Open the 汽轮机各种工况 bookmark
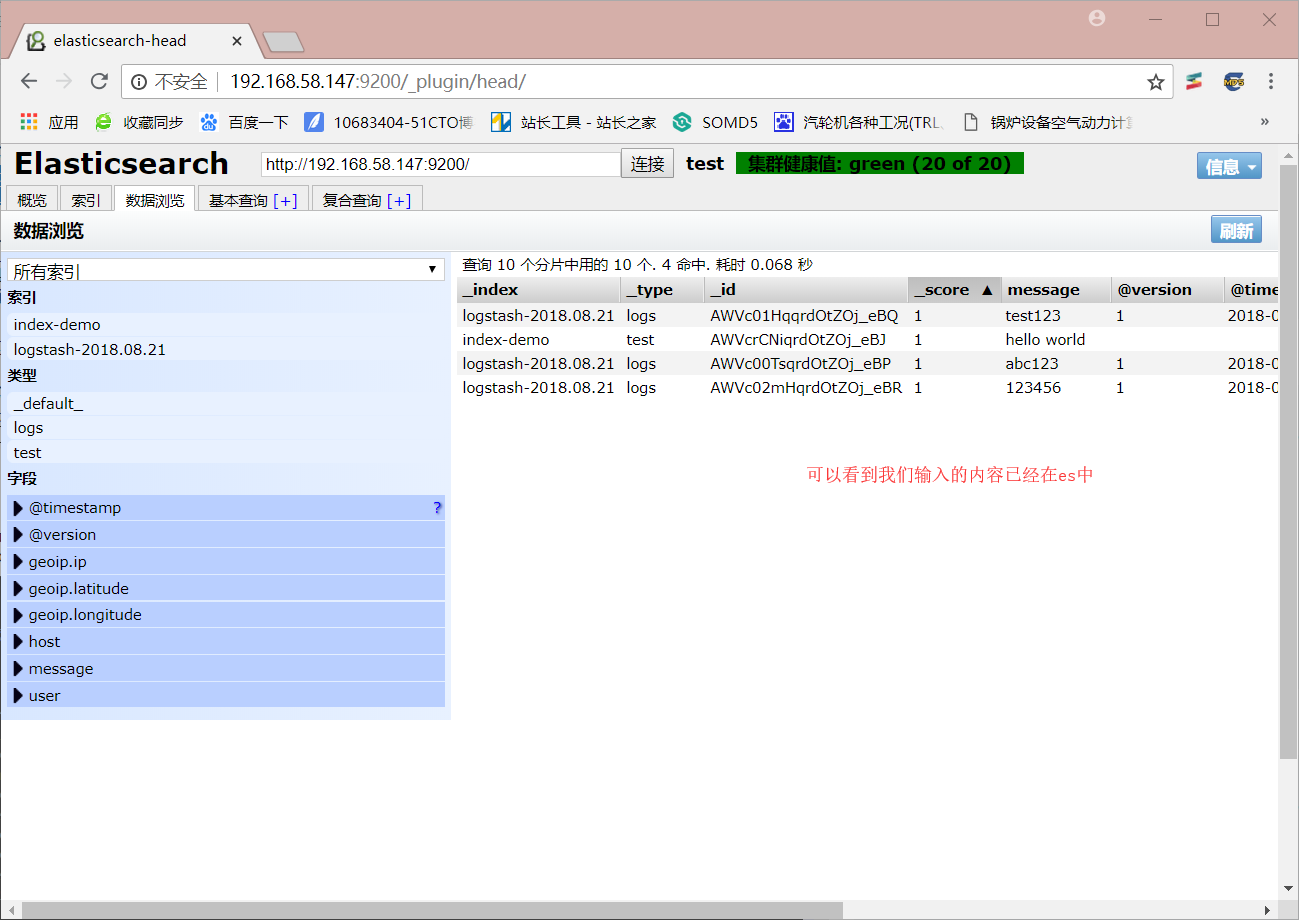 859,122
